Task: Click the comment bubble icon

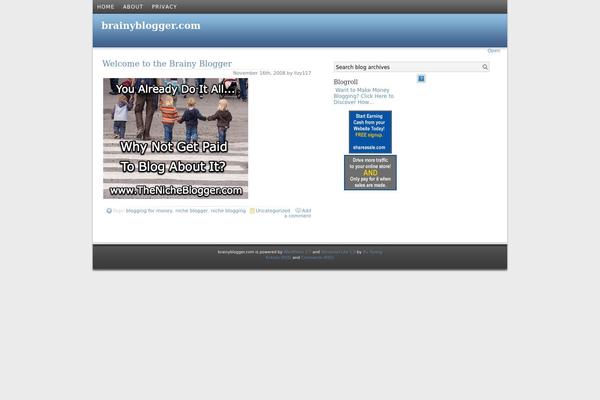Action: click(298, 211)
